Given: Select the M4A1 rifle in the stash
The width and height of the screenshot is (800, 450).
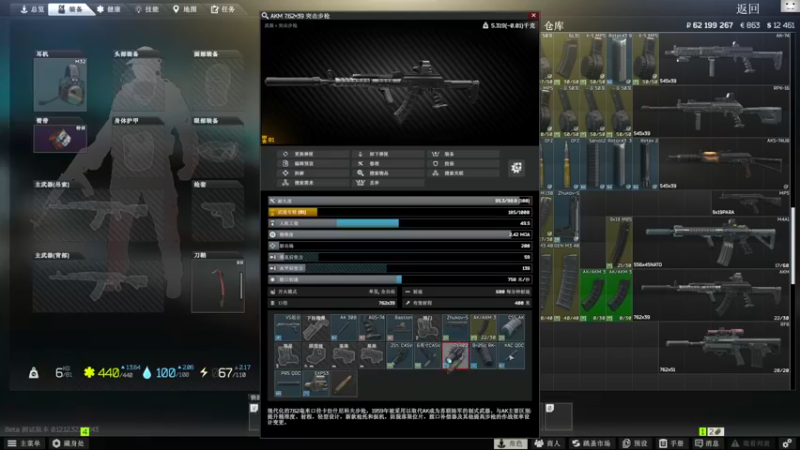Looking at the screenshot, I should click(712, 242).
